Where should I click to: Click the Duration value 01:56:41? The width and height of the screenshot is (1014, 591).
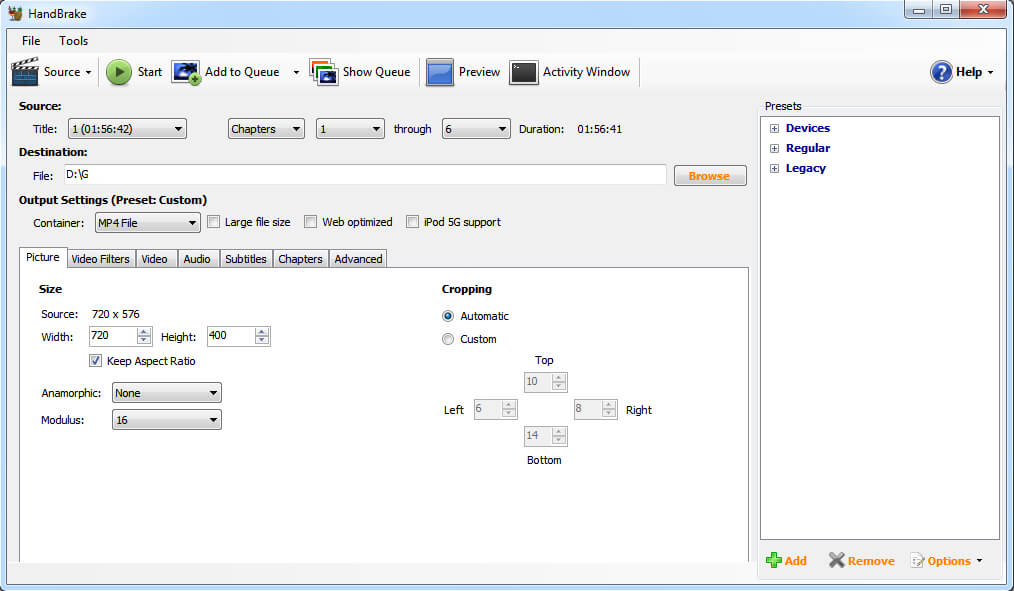[x=599, y=129]
